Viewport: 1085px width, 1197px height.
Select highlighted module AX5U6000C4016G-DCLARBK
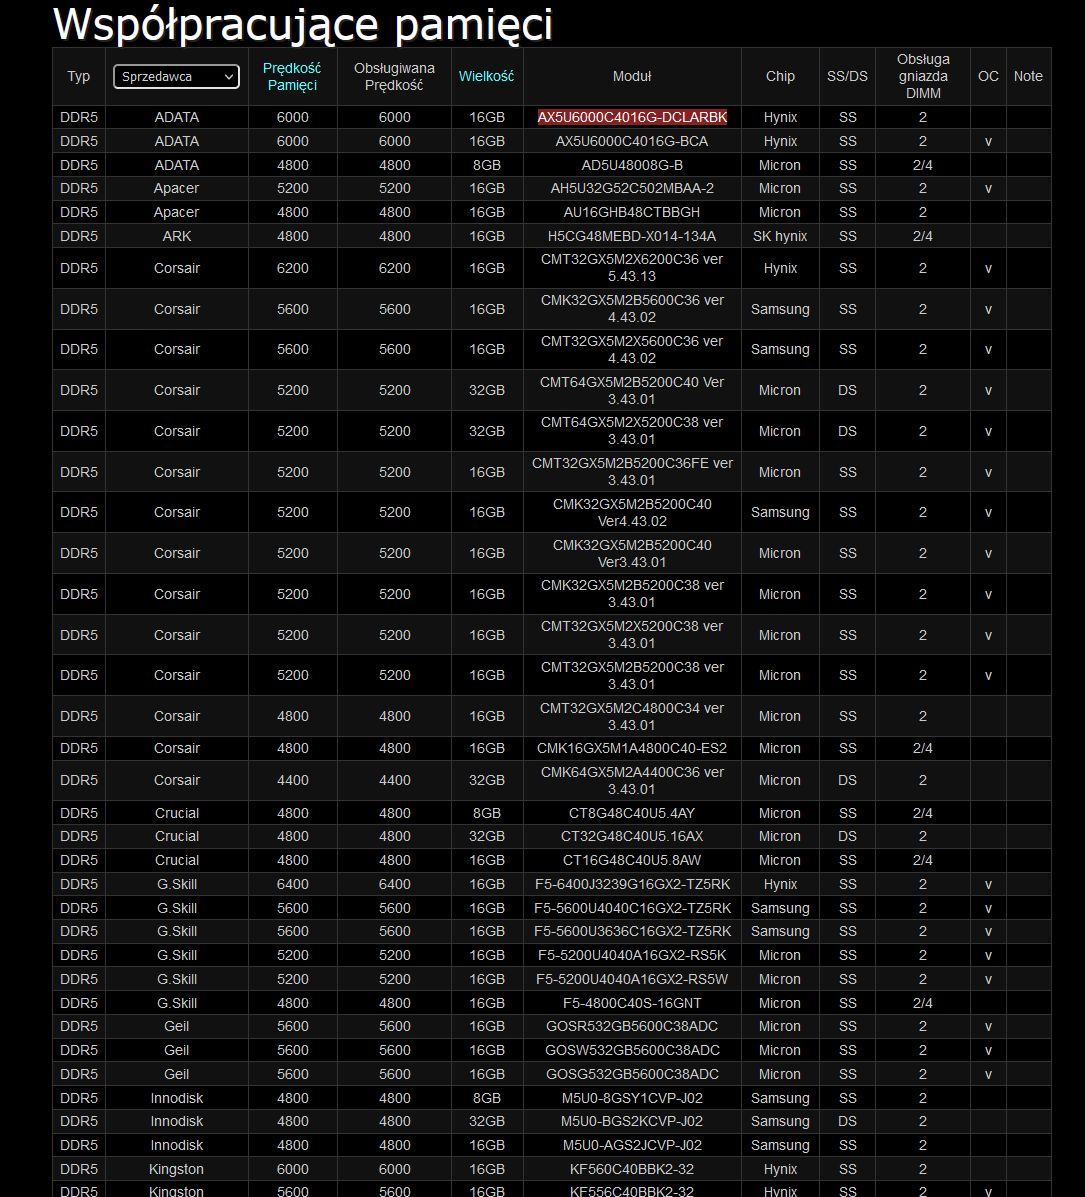click(x=632, y=117)
